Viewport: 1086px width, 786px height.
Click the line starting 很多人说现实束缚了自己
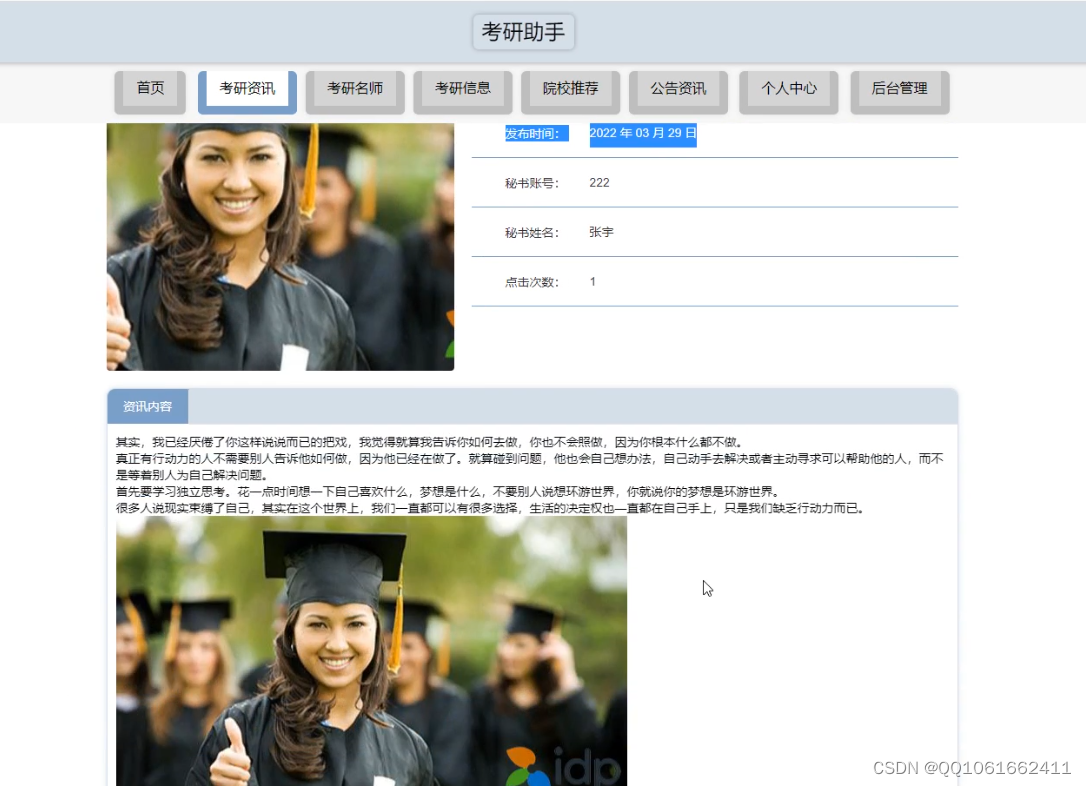pyautogui.click(x=490, y=508)
